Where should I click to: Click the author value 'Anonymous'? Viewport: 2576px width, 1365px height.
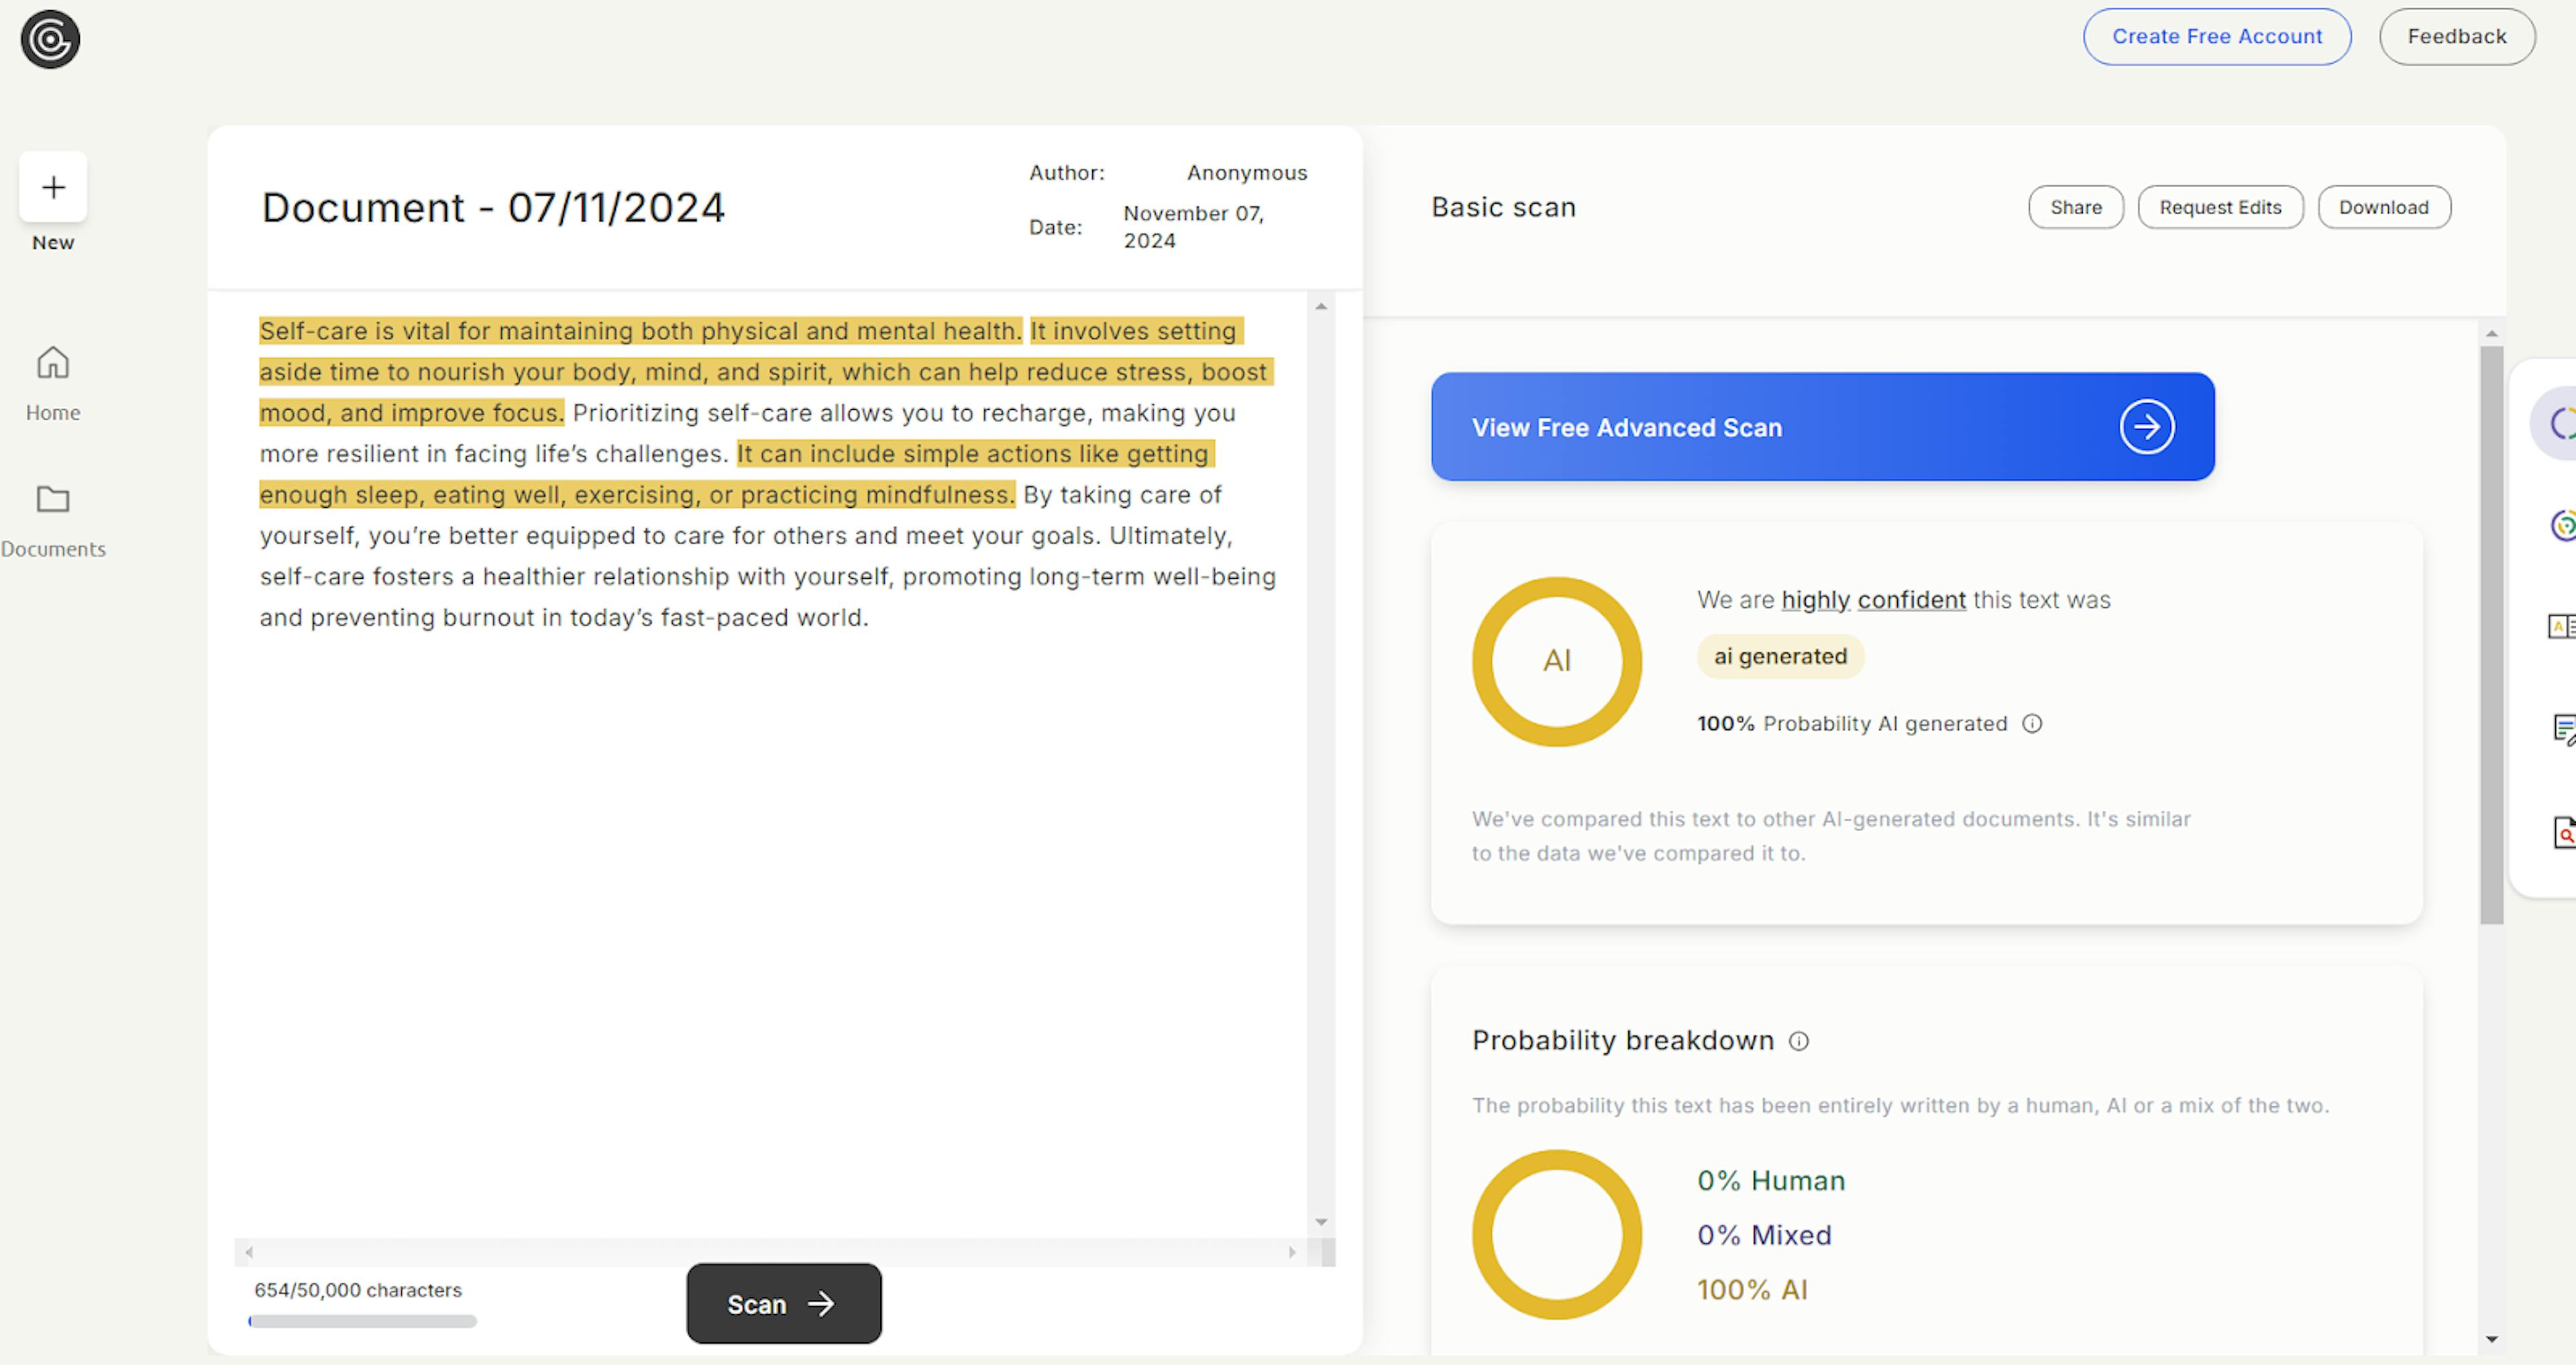click(x=1247, y=173)
